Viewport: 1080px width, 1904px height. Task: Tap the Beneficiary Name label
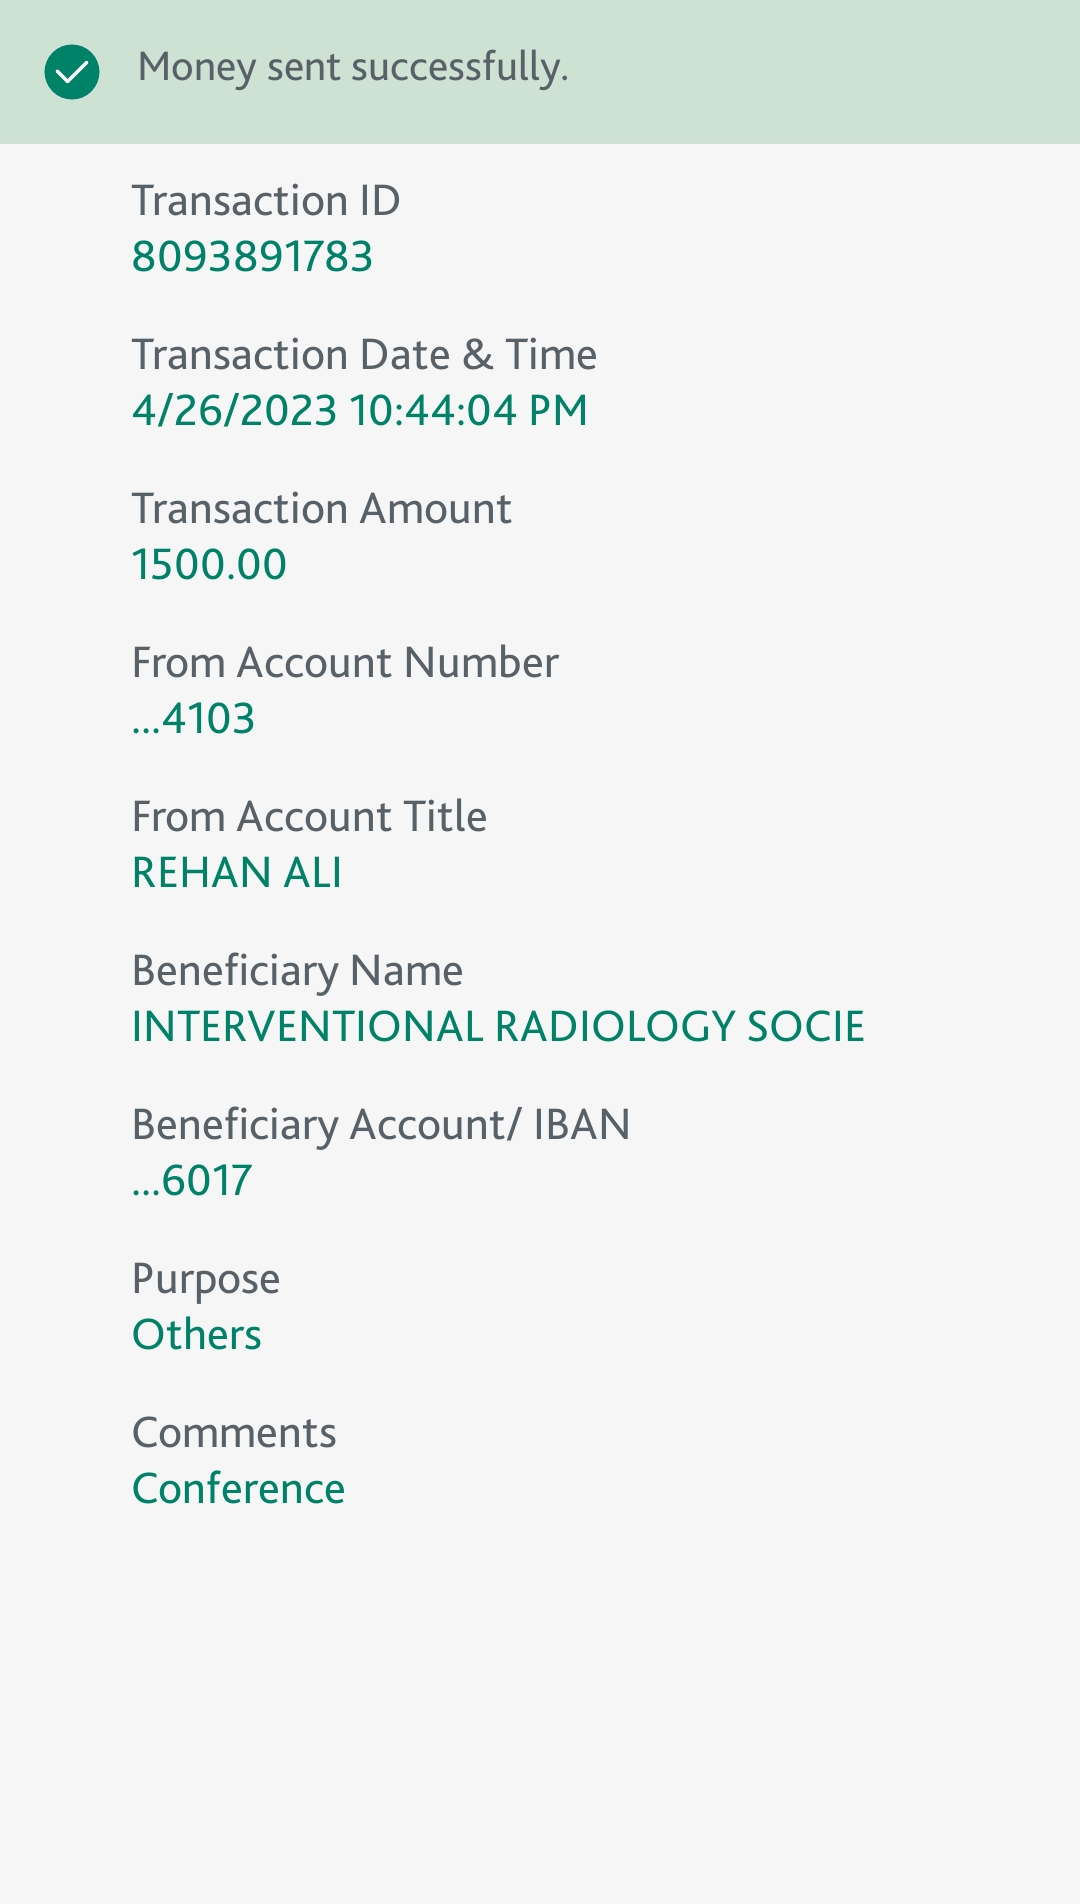pyautogui.click(x=297, y=971)
